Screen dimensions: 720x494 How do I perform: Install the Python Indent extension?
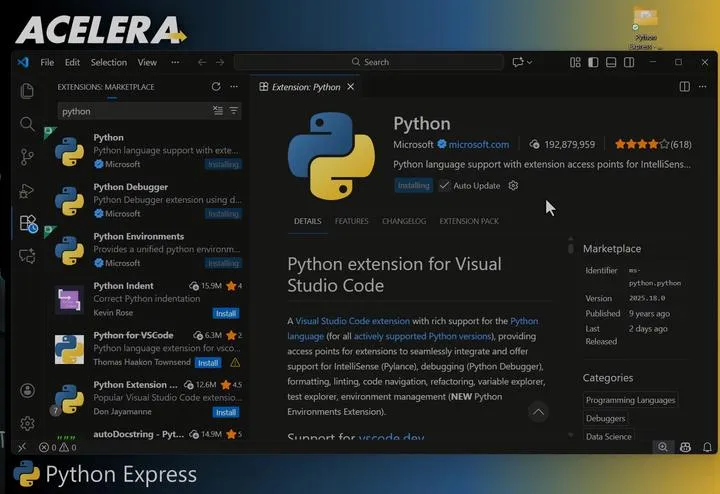pos(226,313)
